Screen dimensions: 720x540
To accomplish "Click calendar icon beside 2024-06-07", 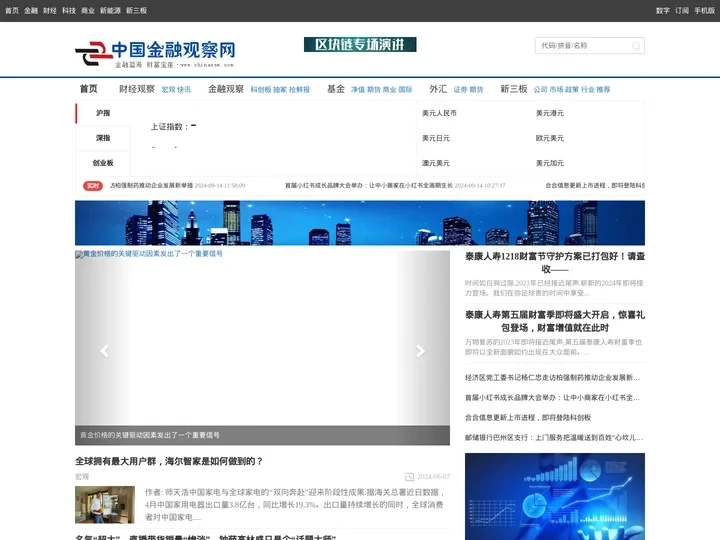I will click(409, 477).
